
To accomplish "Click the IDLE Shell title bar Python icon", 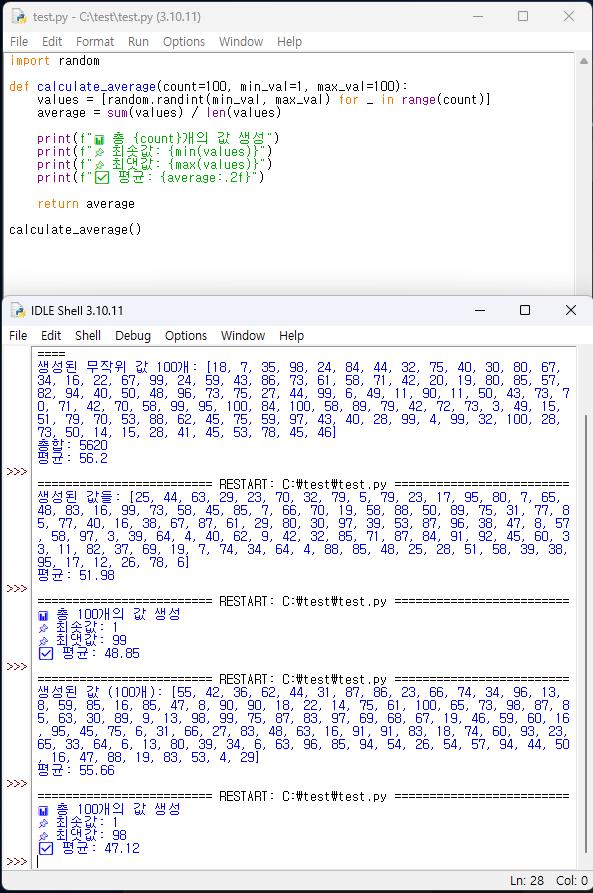I will pyautogui.click(x=18, y=310).
